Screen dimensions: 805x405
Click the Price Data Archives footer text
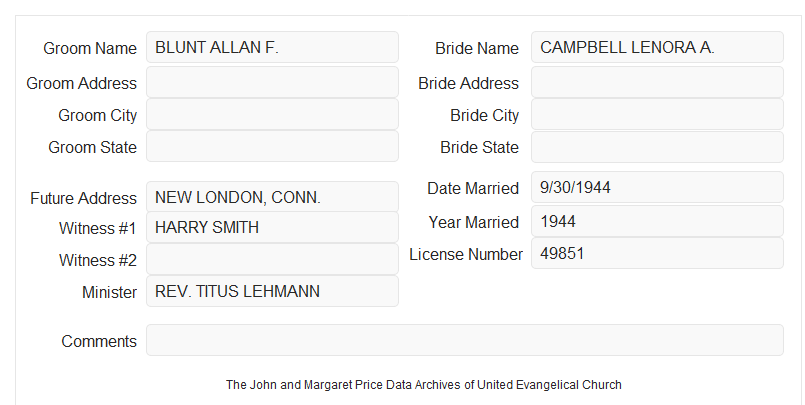click(x=424, y=384)
